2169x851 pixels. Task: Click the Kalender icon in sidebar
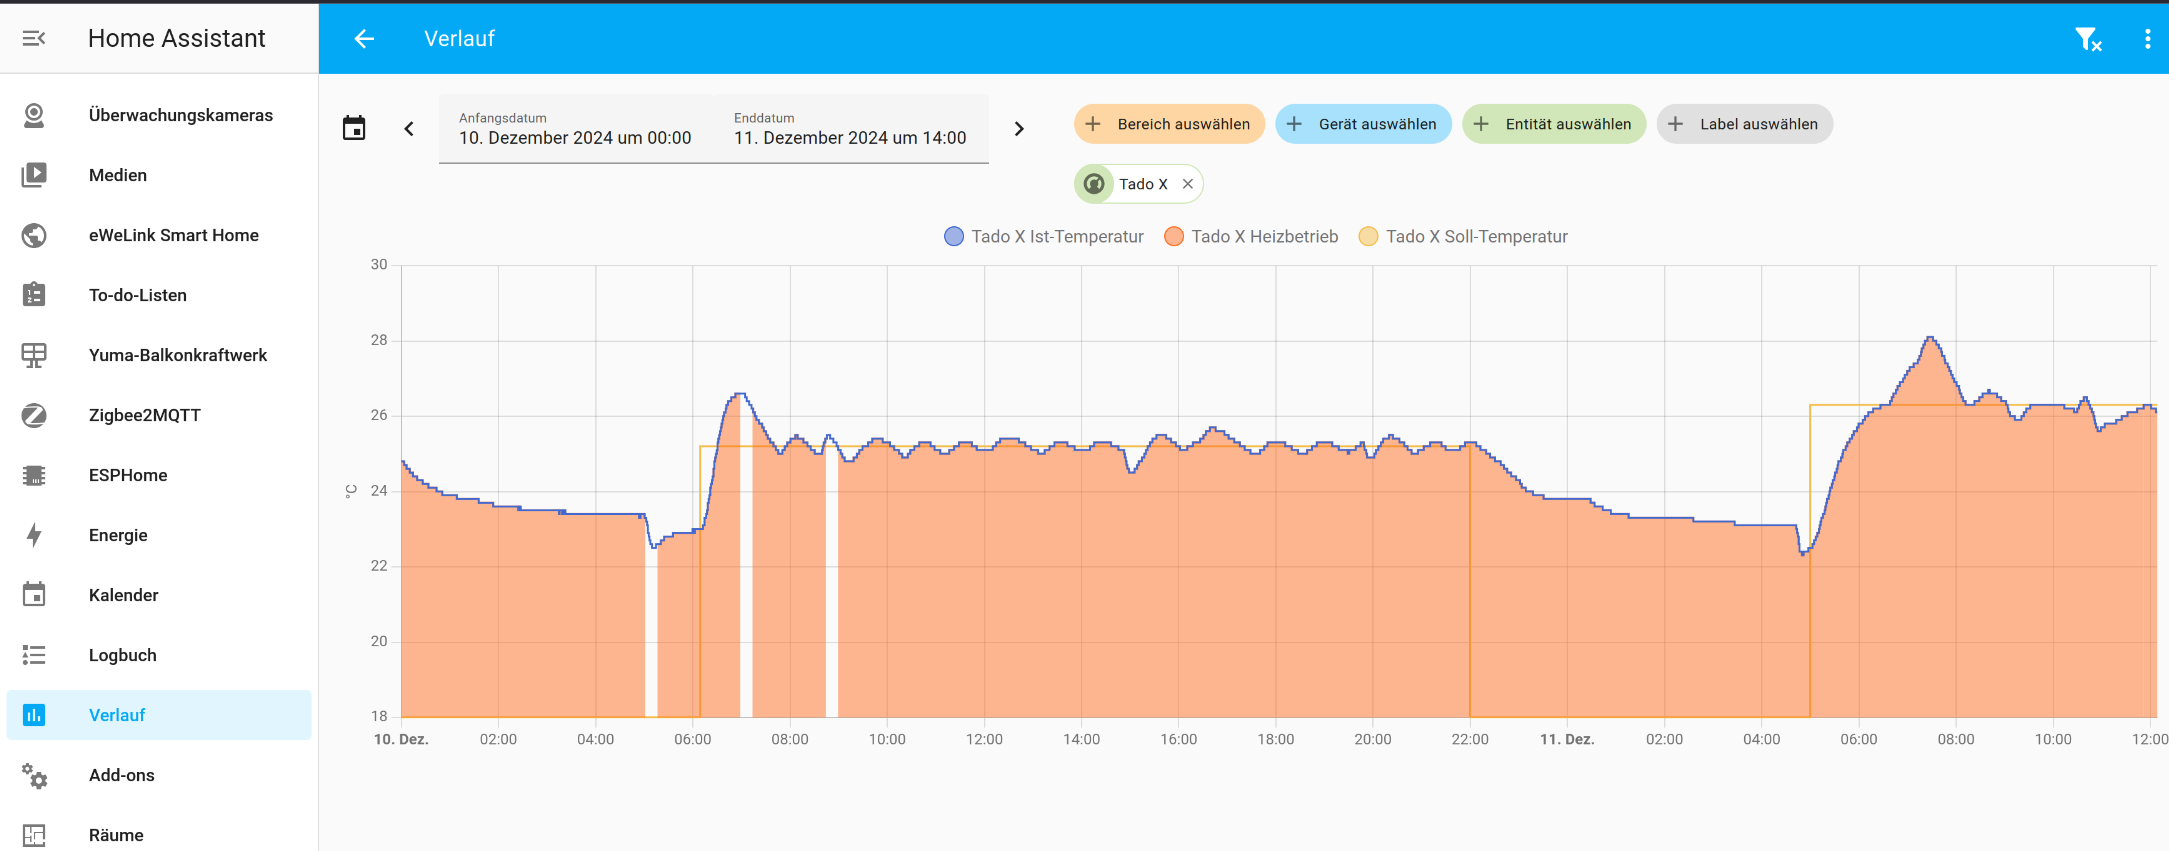pyautogui.click(x=34, y=595)
